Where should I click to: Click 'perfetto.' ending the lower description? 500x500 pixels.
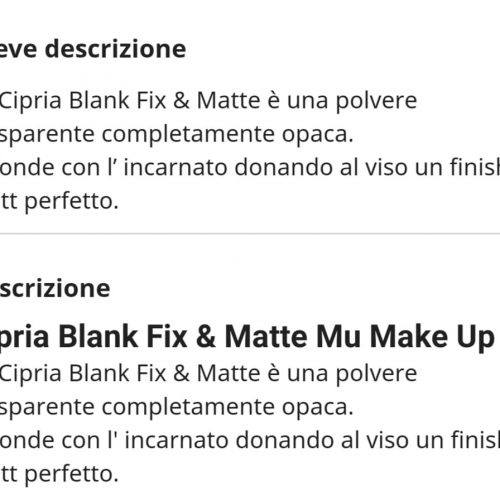click(x=72, y=474)
